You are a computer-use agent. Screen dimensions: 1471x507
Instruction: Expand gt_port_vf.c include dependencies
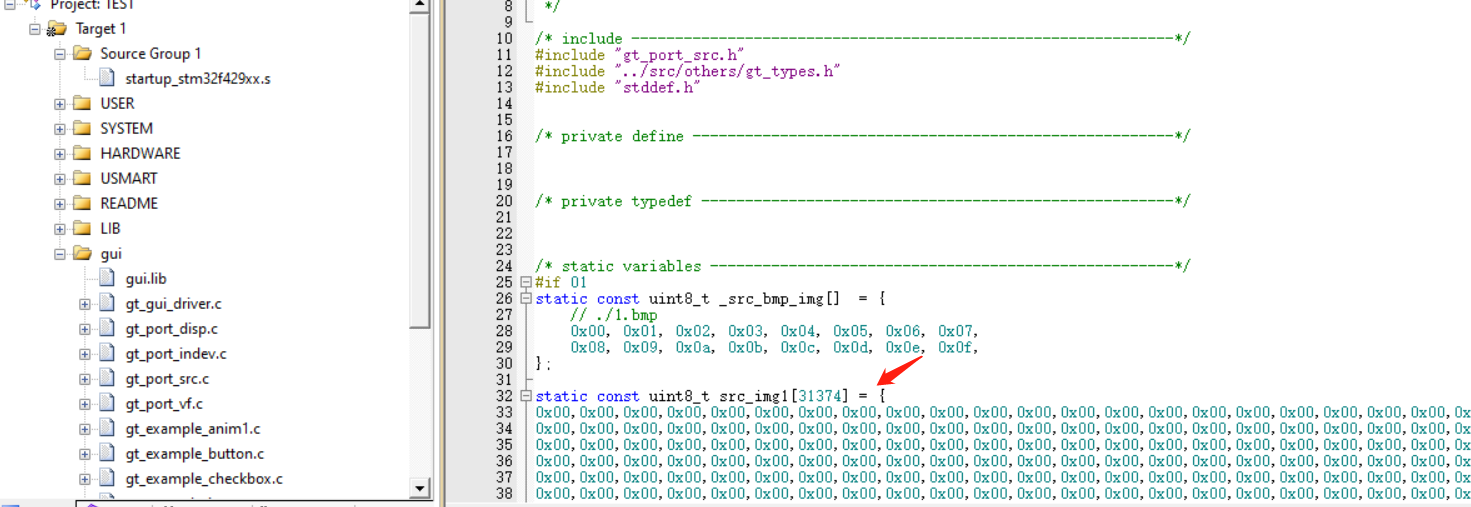click(85, 404)
